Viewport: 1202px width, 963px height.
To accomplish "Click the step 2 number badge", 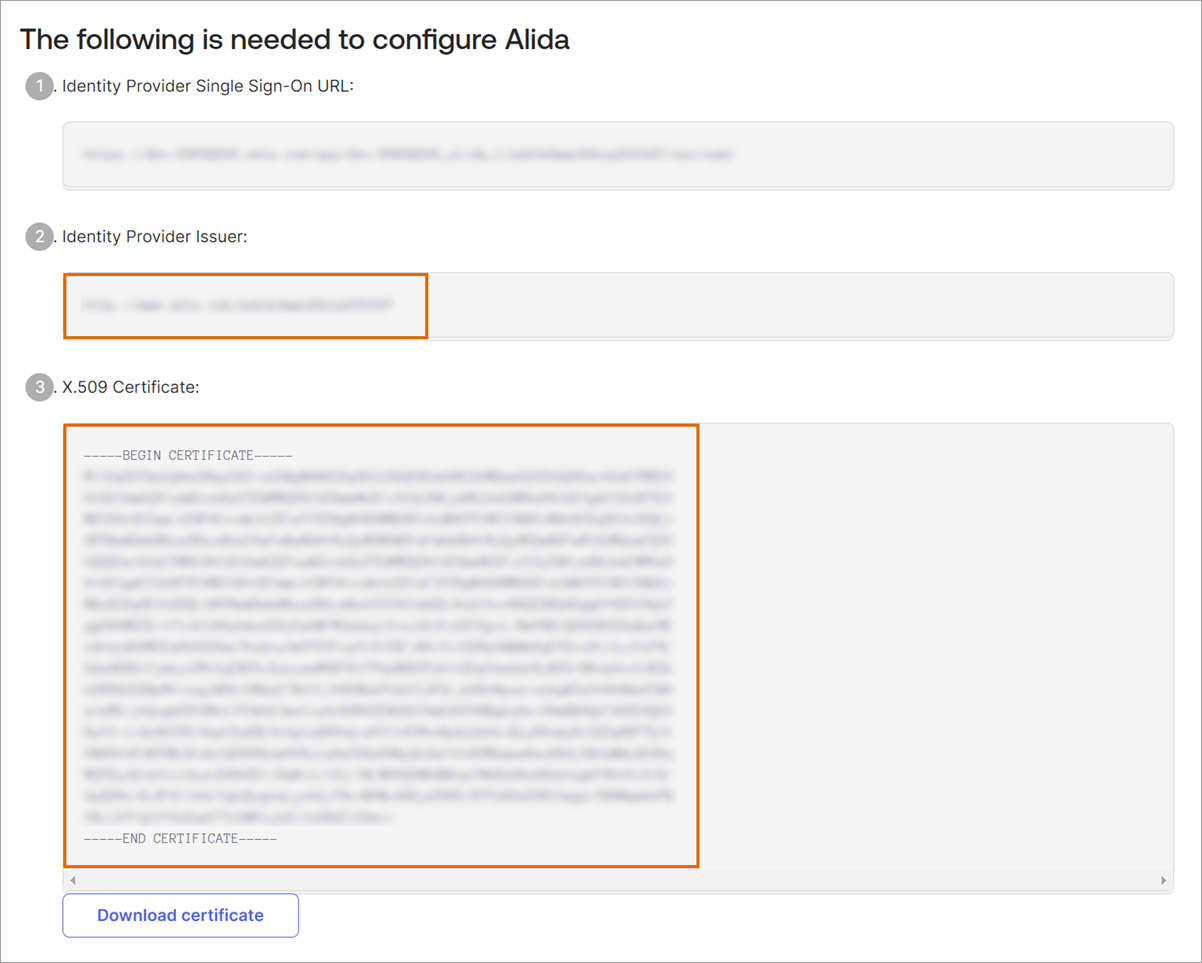I will (x=39, y=237).
